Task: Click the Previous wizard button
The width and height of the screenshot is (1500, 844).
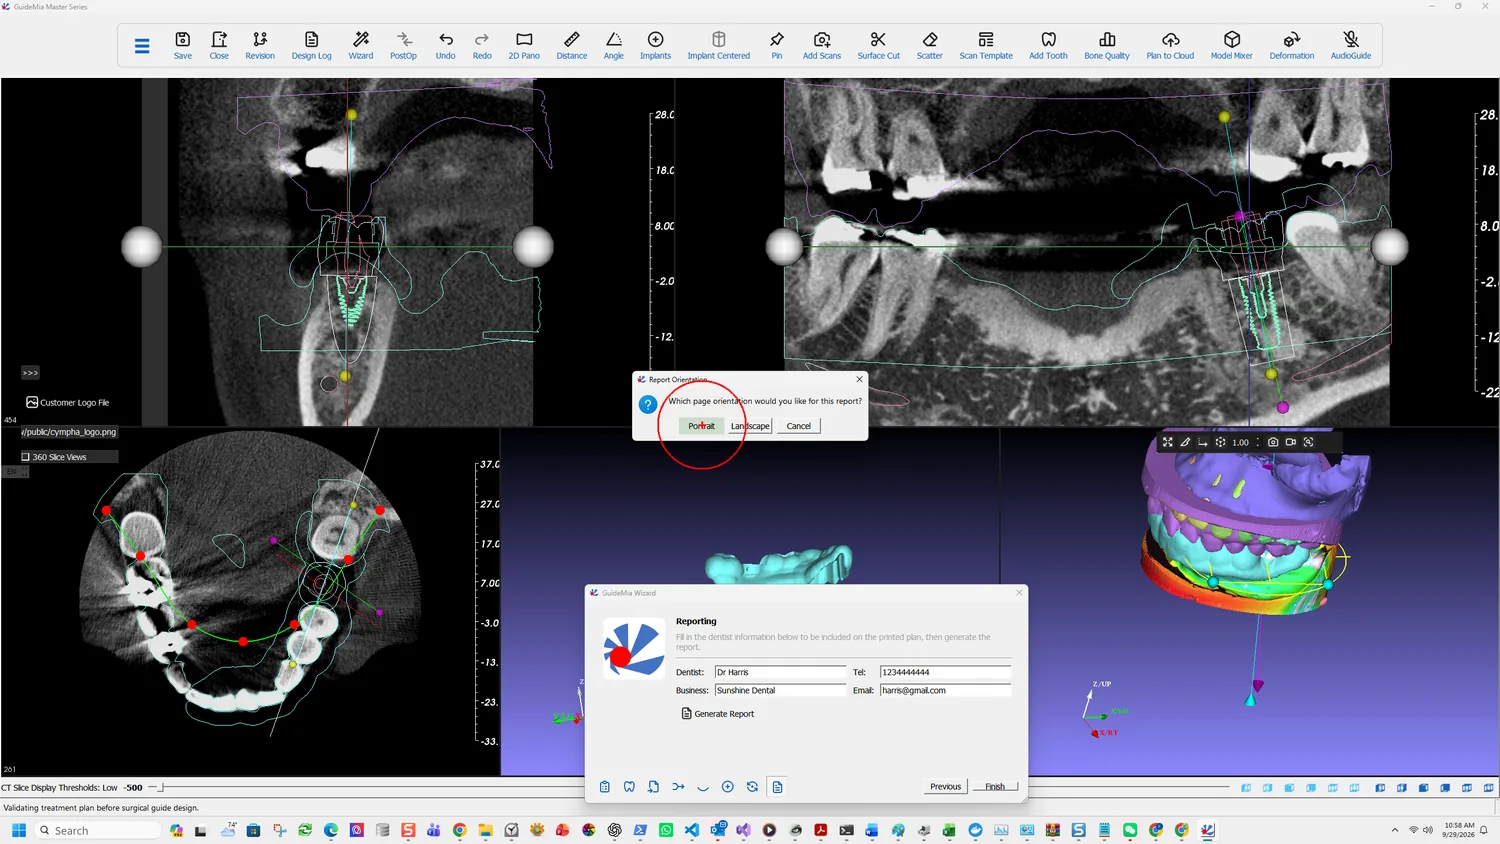Action: click(x=945, y=787)
